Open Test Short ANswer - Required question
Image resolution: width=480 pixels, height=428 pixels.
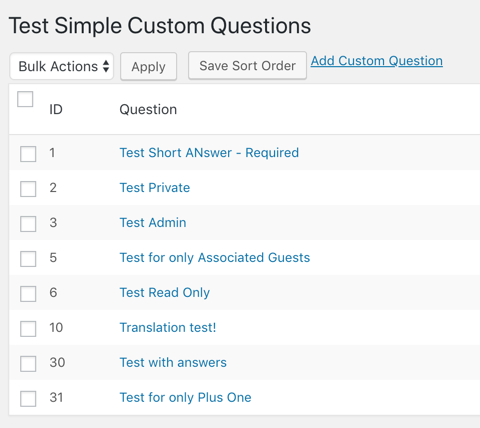[x=209, y=153]
